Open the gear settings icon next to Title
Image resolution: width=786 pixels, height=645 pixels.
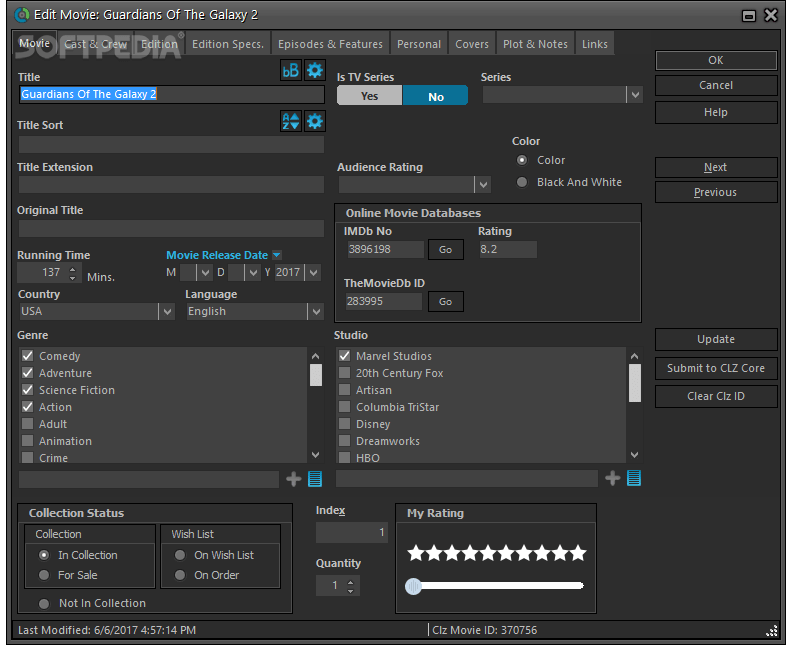point(315,70)
